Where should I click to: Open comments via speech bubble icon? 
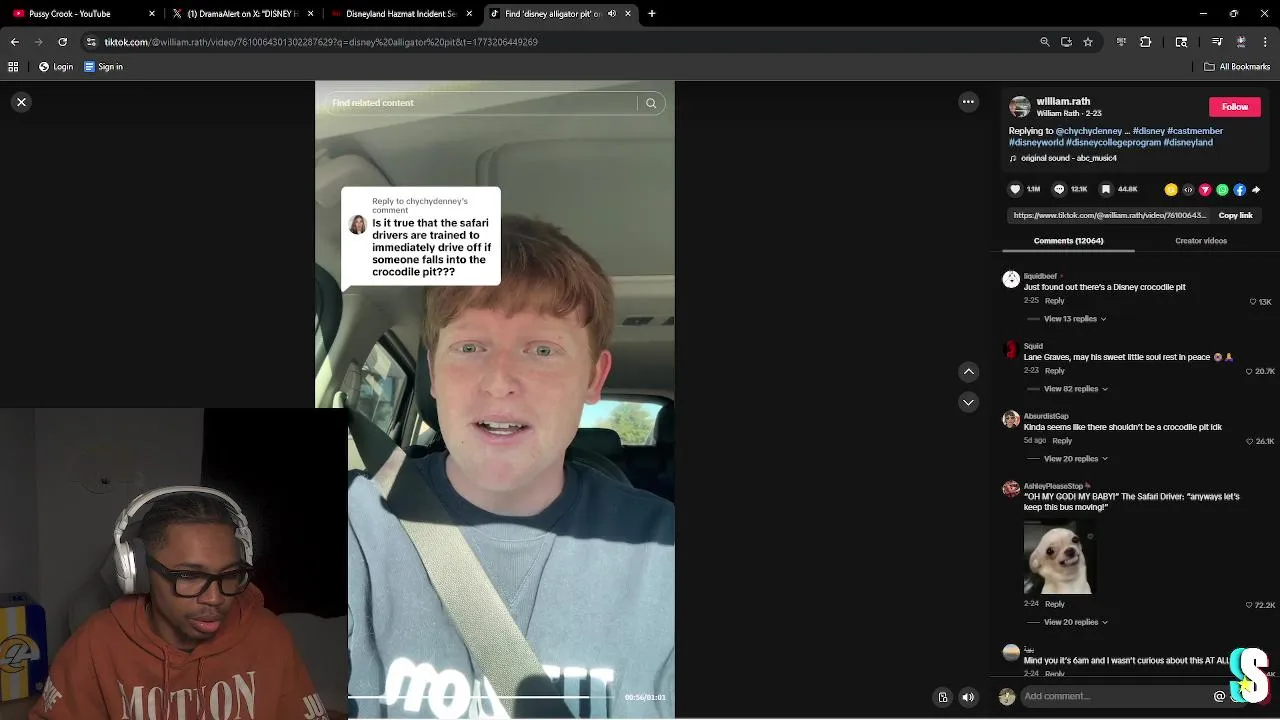tap(1059, 189)
